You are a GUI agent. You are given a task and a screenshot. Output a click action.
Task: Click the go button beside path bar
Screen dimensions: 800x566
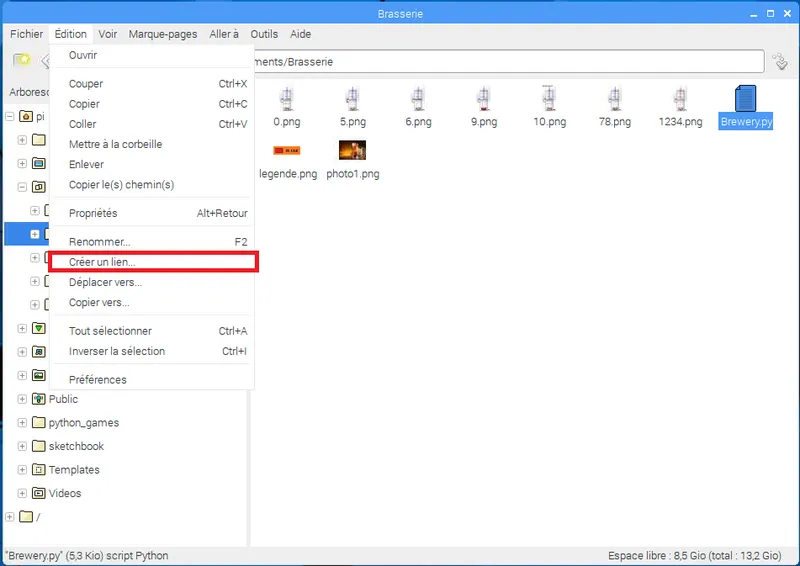pyautogui.click(x=781, y=62)
